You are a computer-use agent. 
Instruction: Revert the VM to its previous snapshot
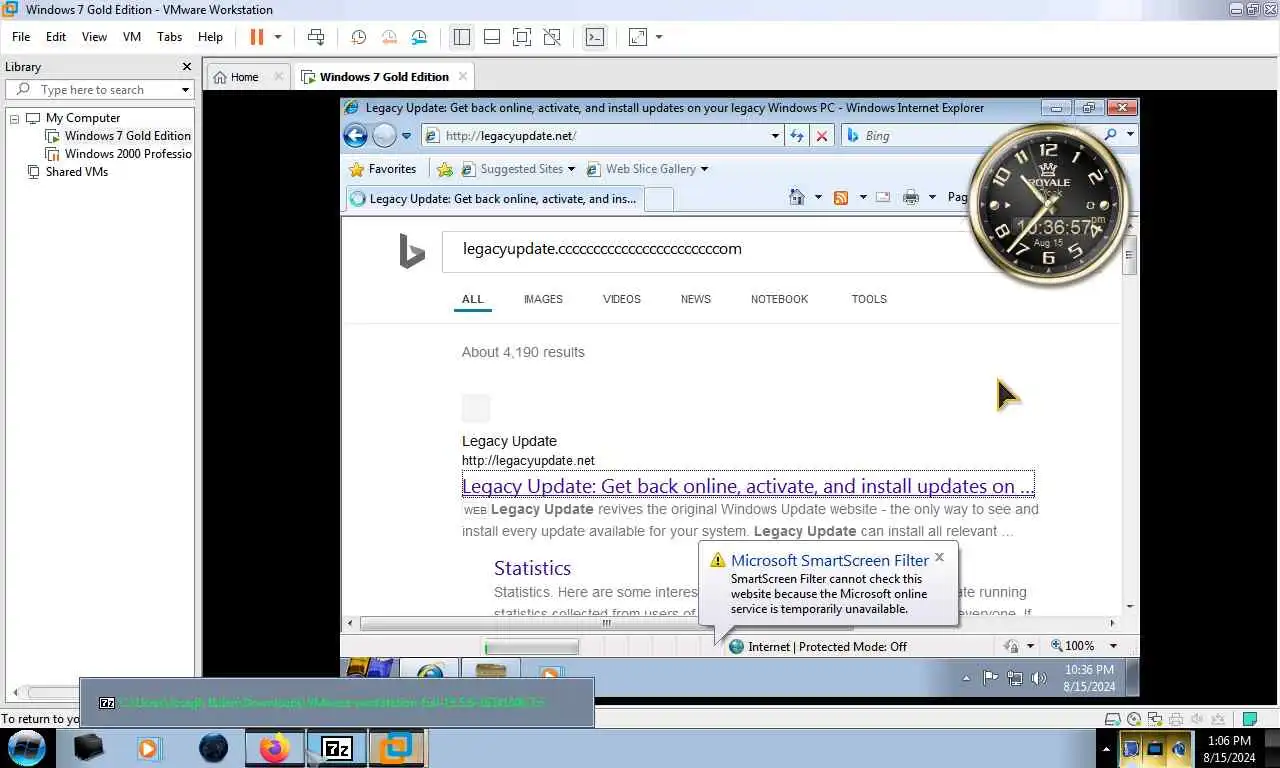389,37
